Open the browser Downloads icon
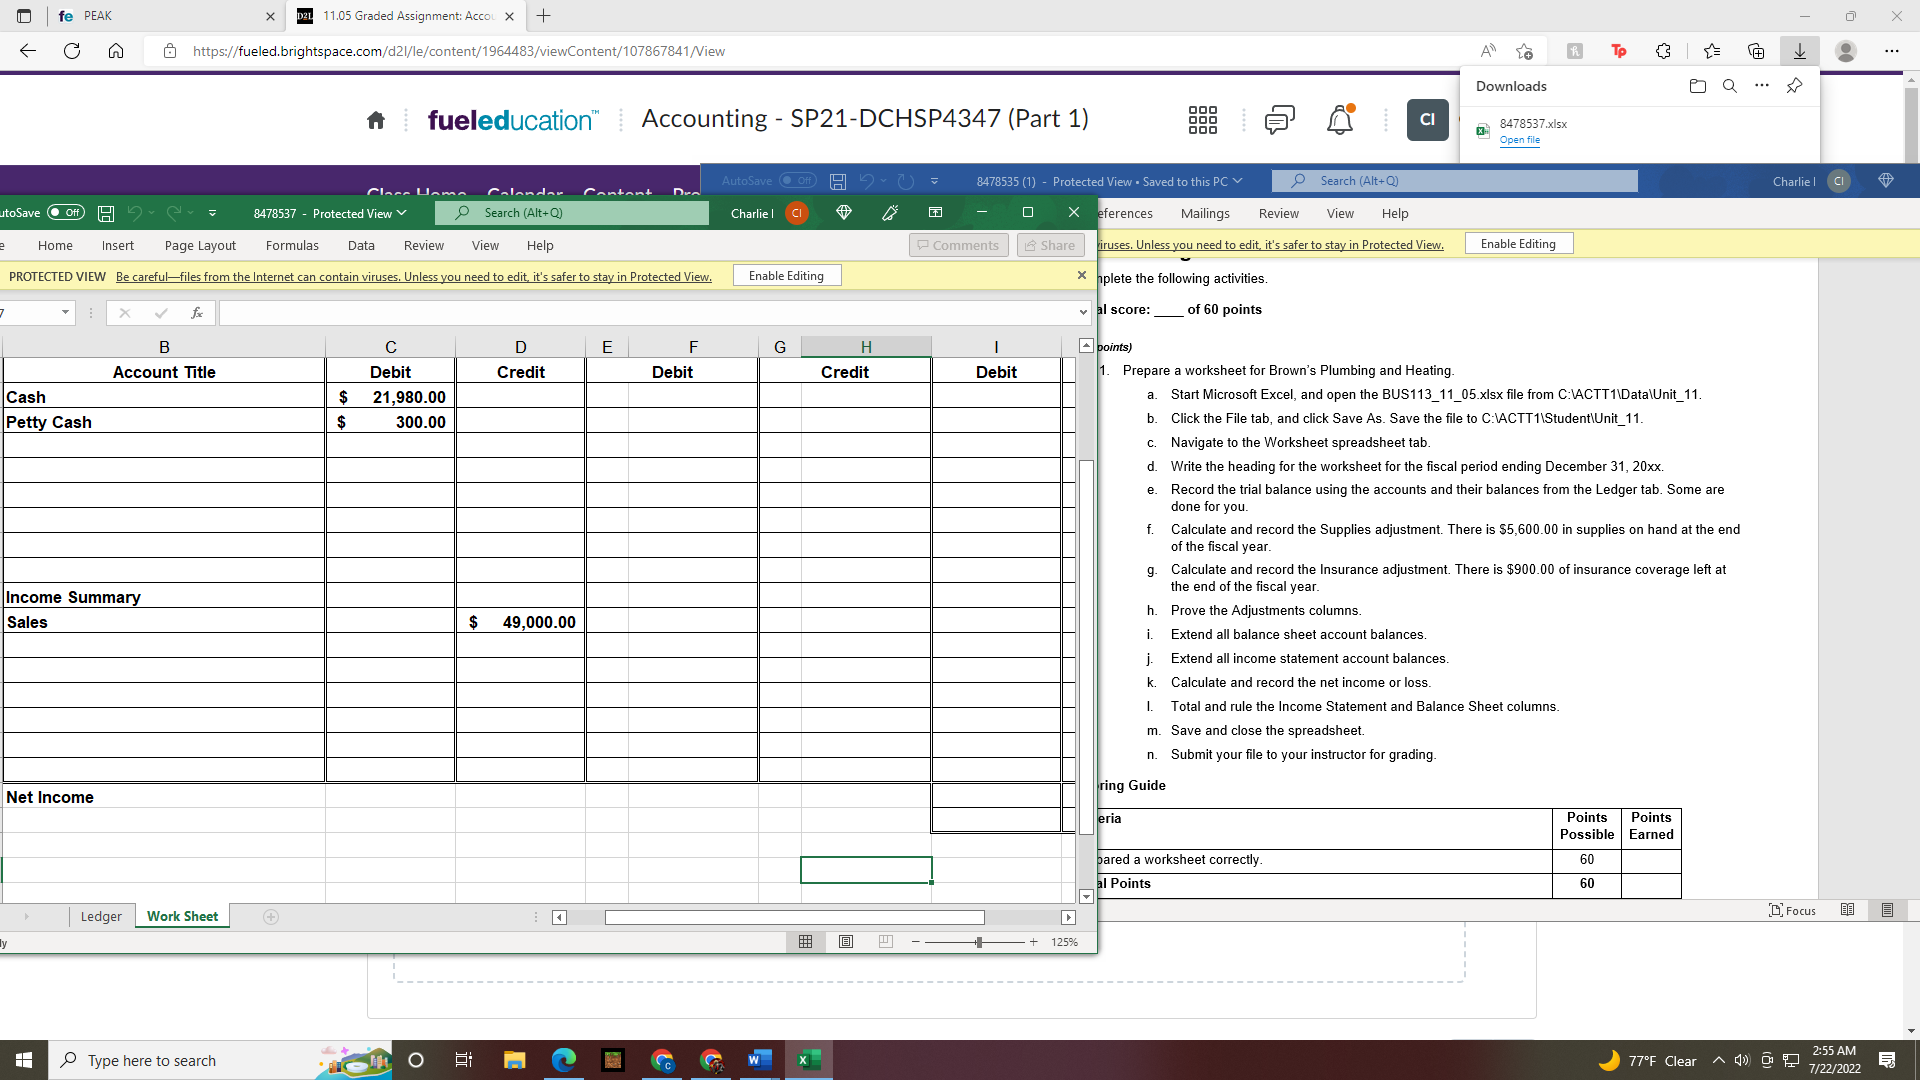This screenshot has width=1920, height=1080. pos(1800,51)
